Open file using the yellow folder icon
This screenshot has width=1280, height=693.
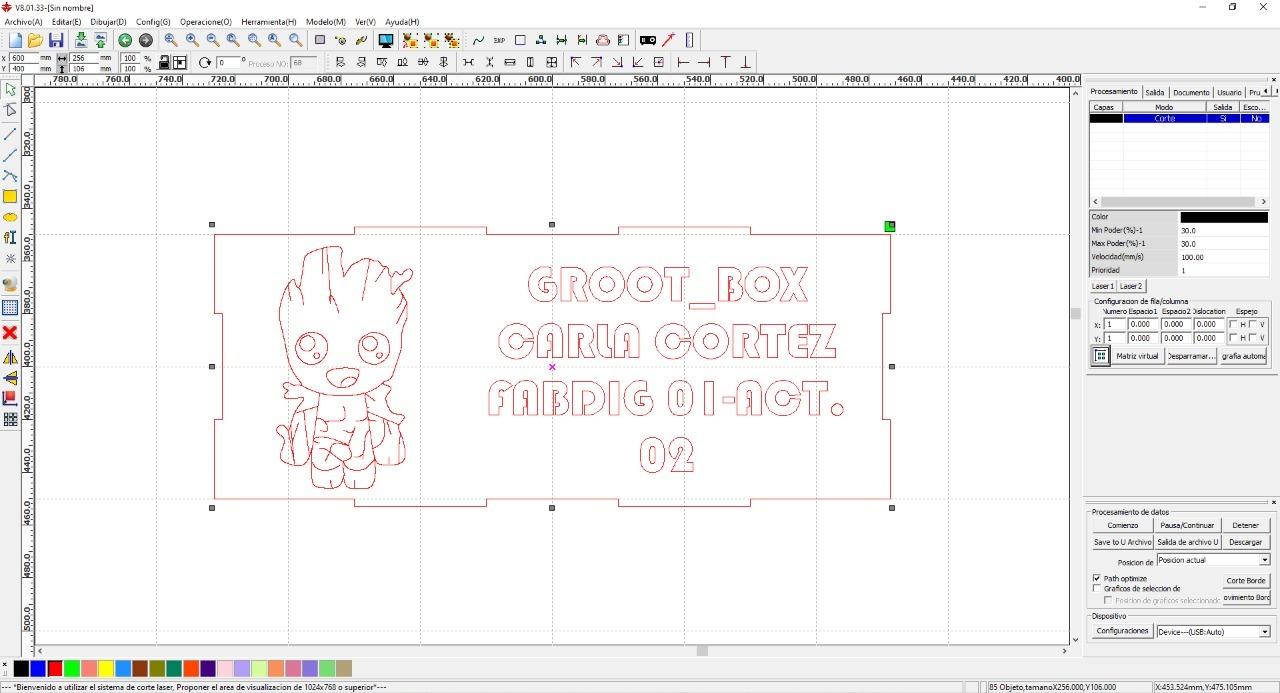point(35,40)
